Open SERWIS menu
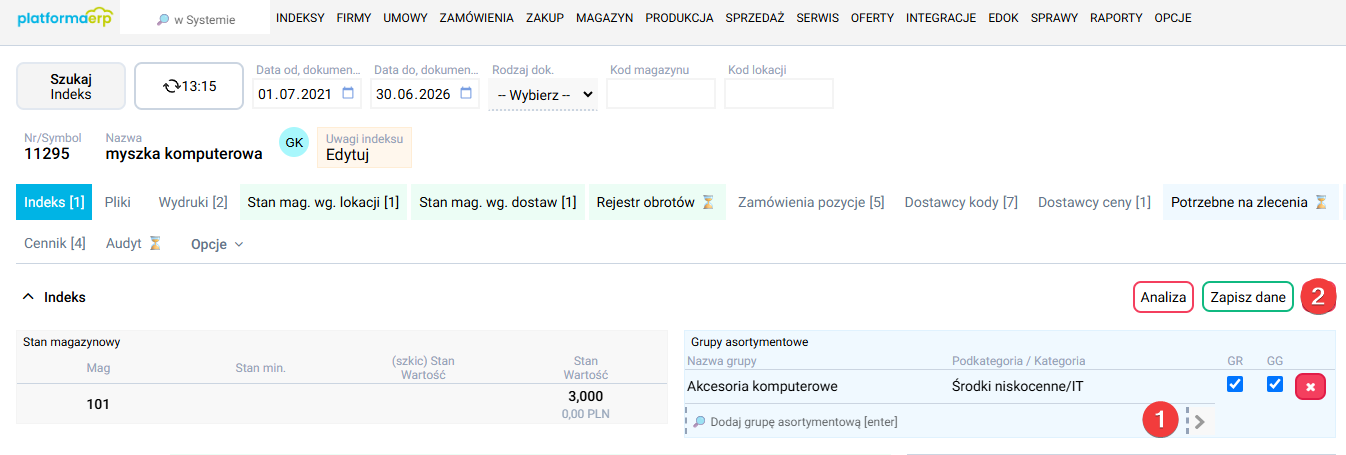 818,18
